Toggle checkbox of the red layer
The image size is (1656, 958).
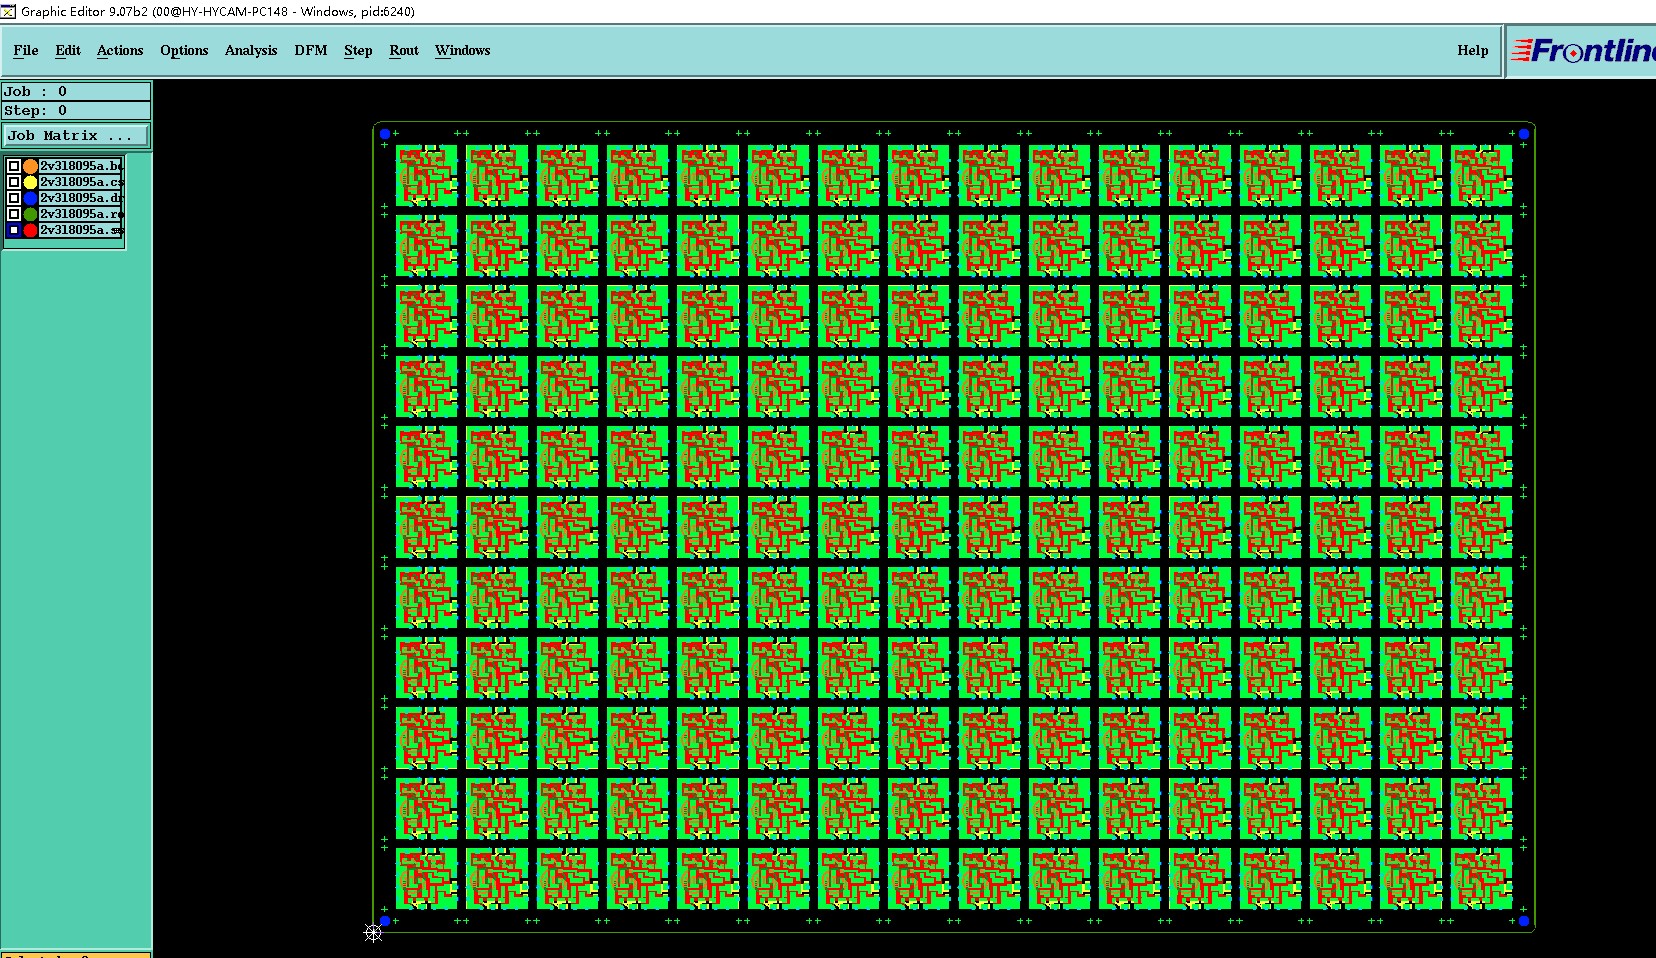[14, 230]
